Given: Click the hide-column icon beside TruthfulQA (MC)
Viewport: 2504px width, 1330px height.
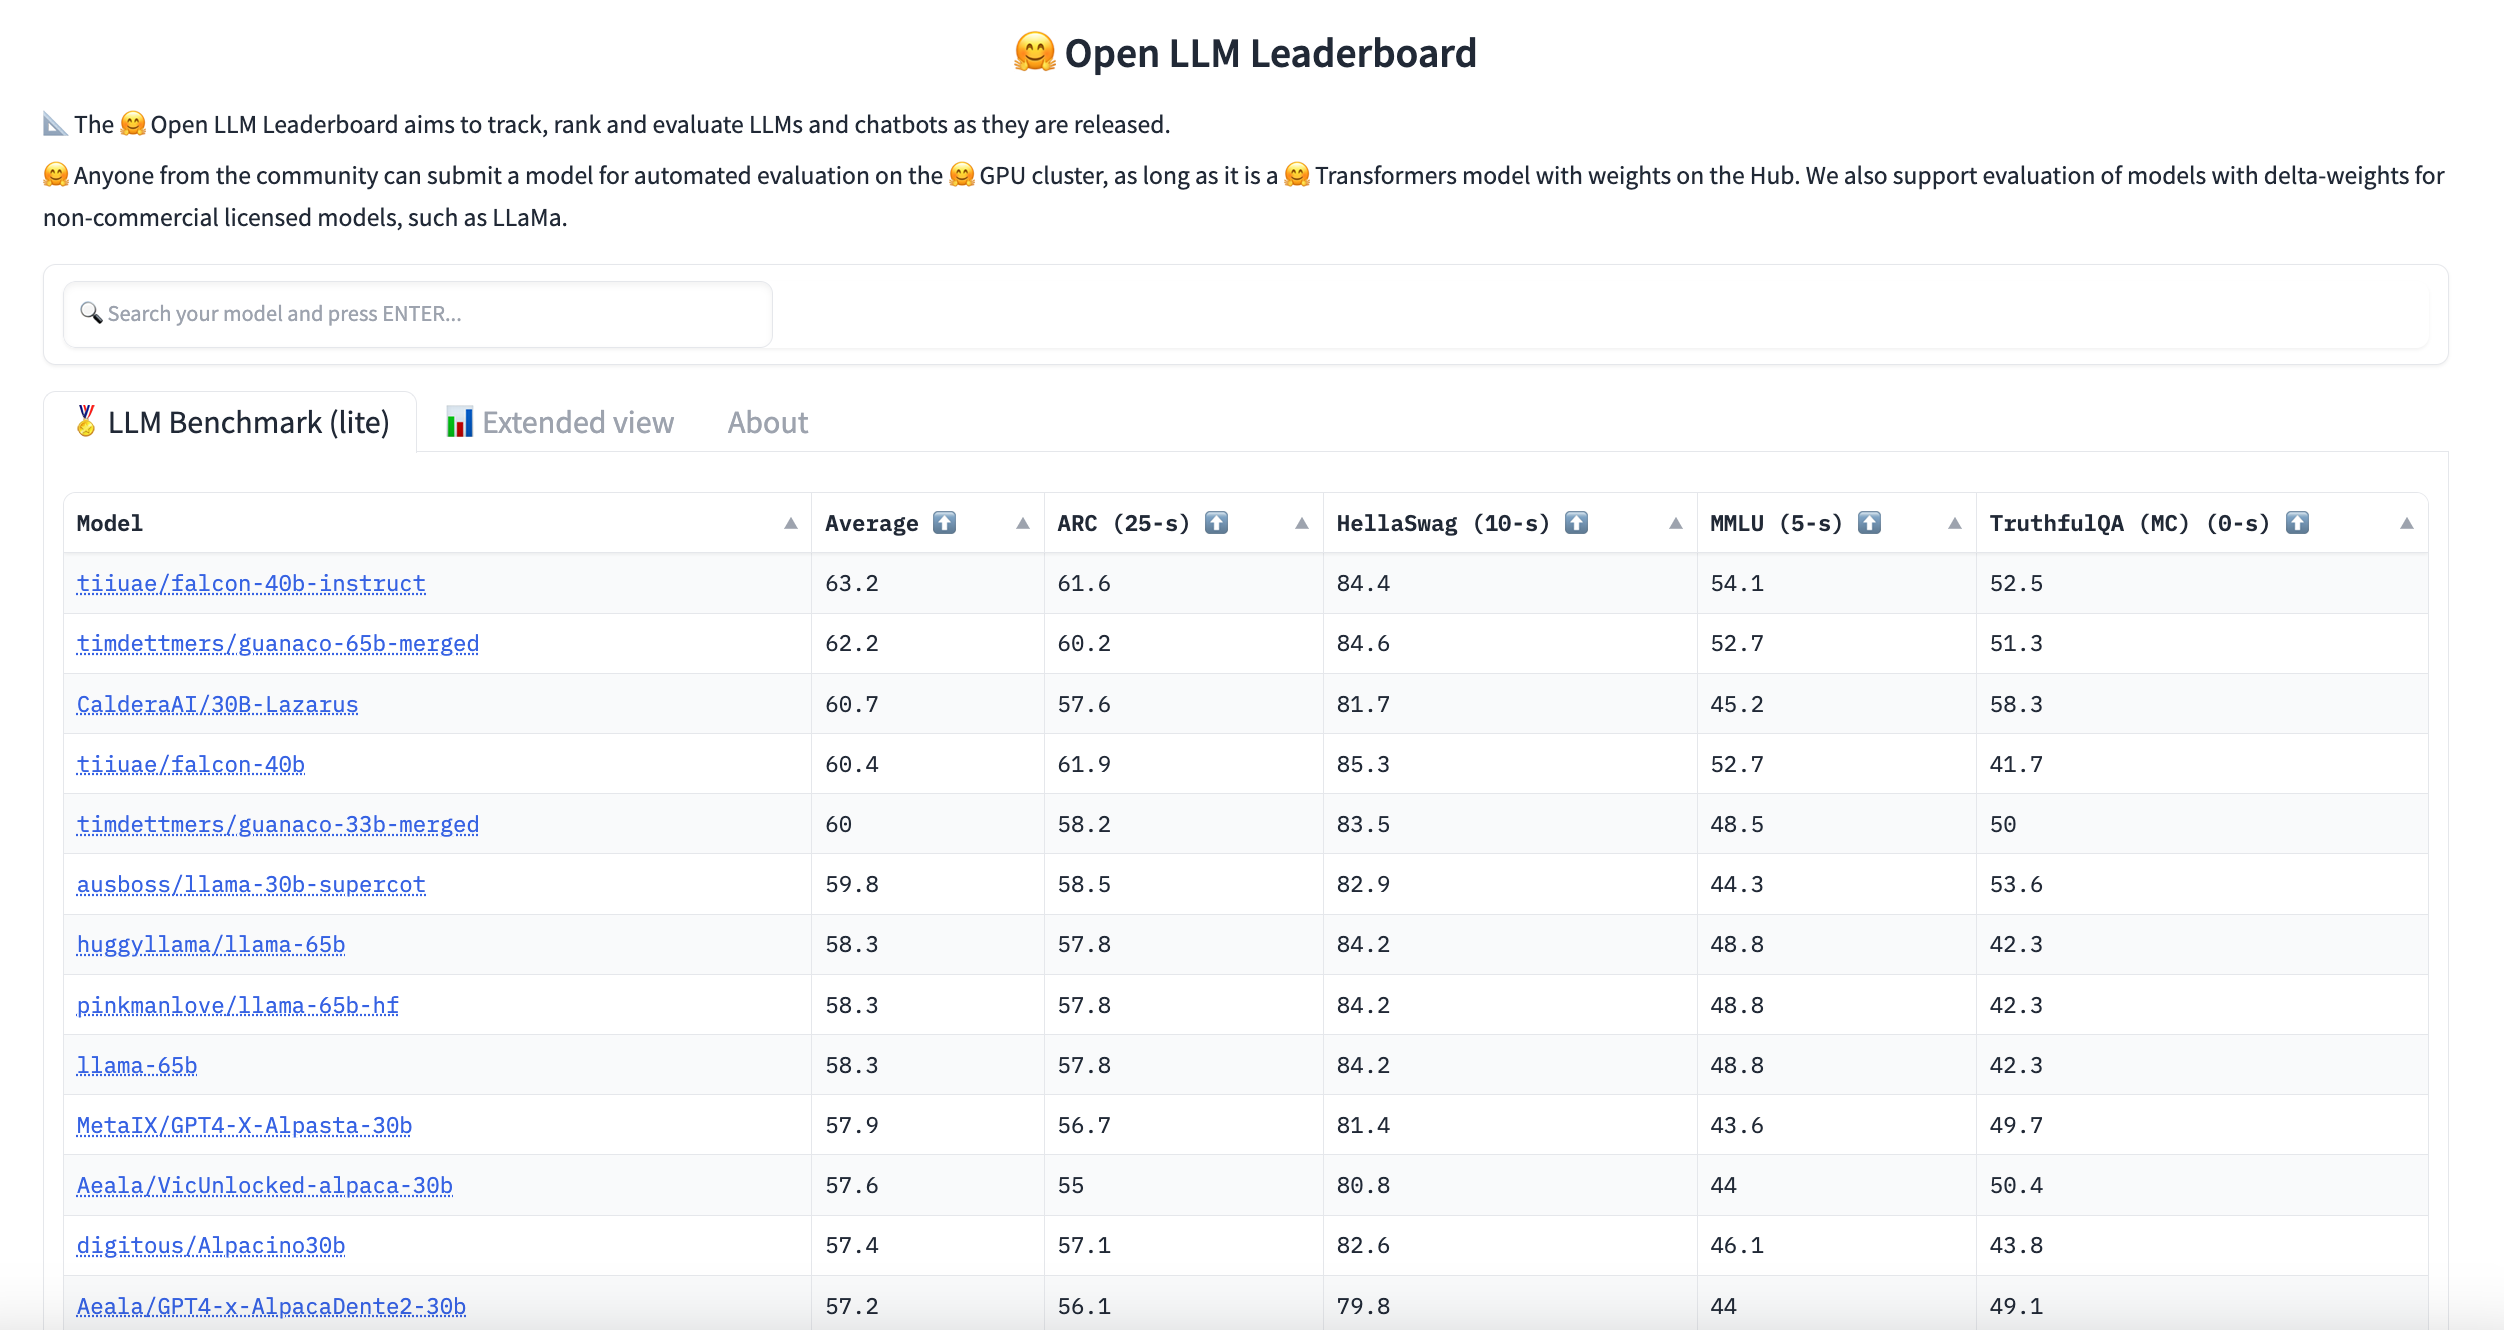Looking at the screenshot, I should tap(2297, 522).
